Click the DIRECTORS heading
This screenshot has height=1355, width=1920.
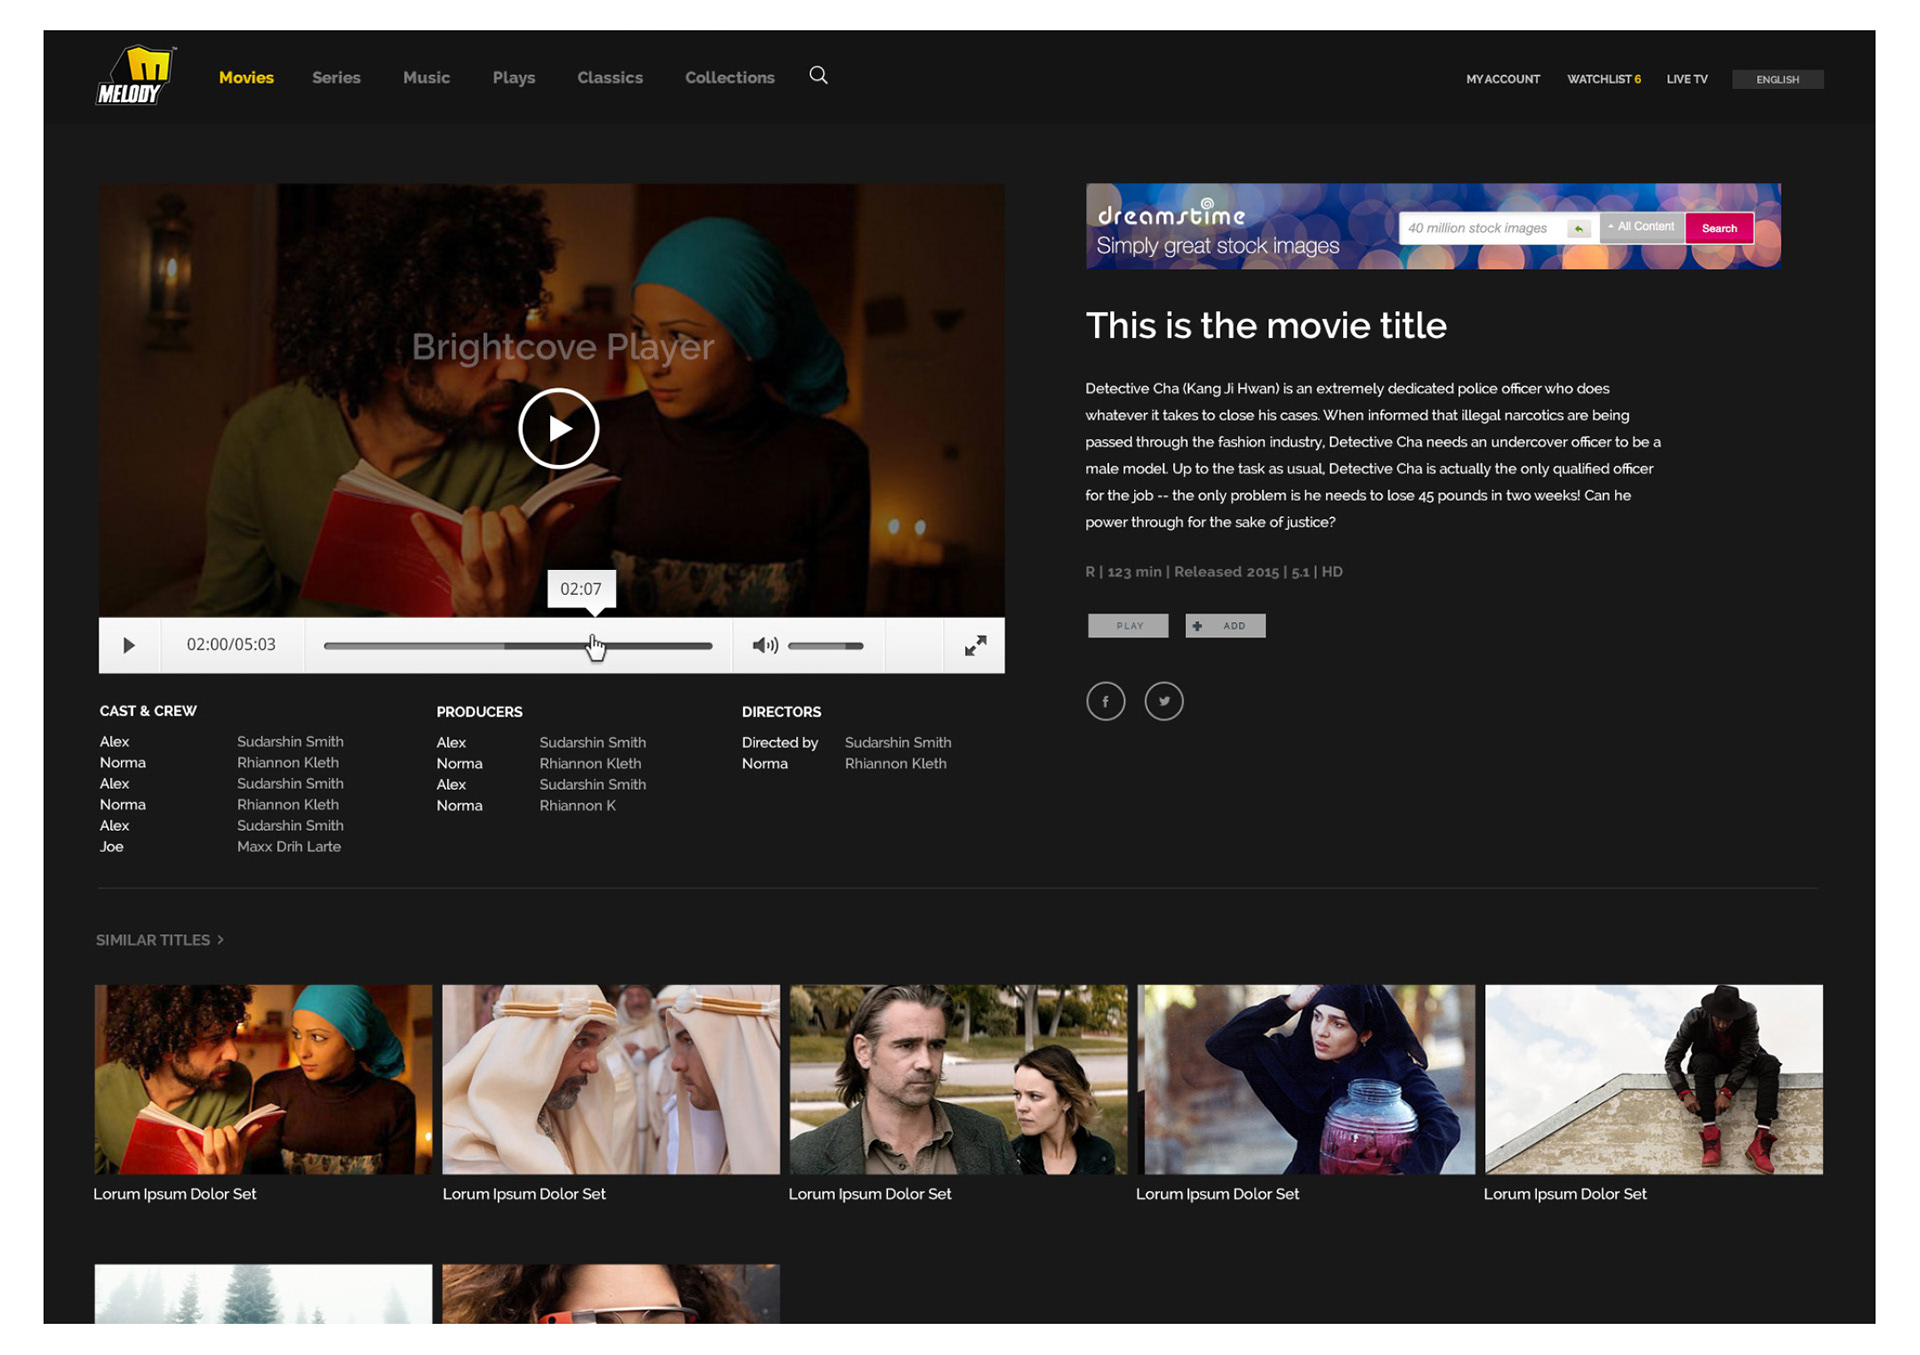781,712
